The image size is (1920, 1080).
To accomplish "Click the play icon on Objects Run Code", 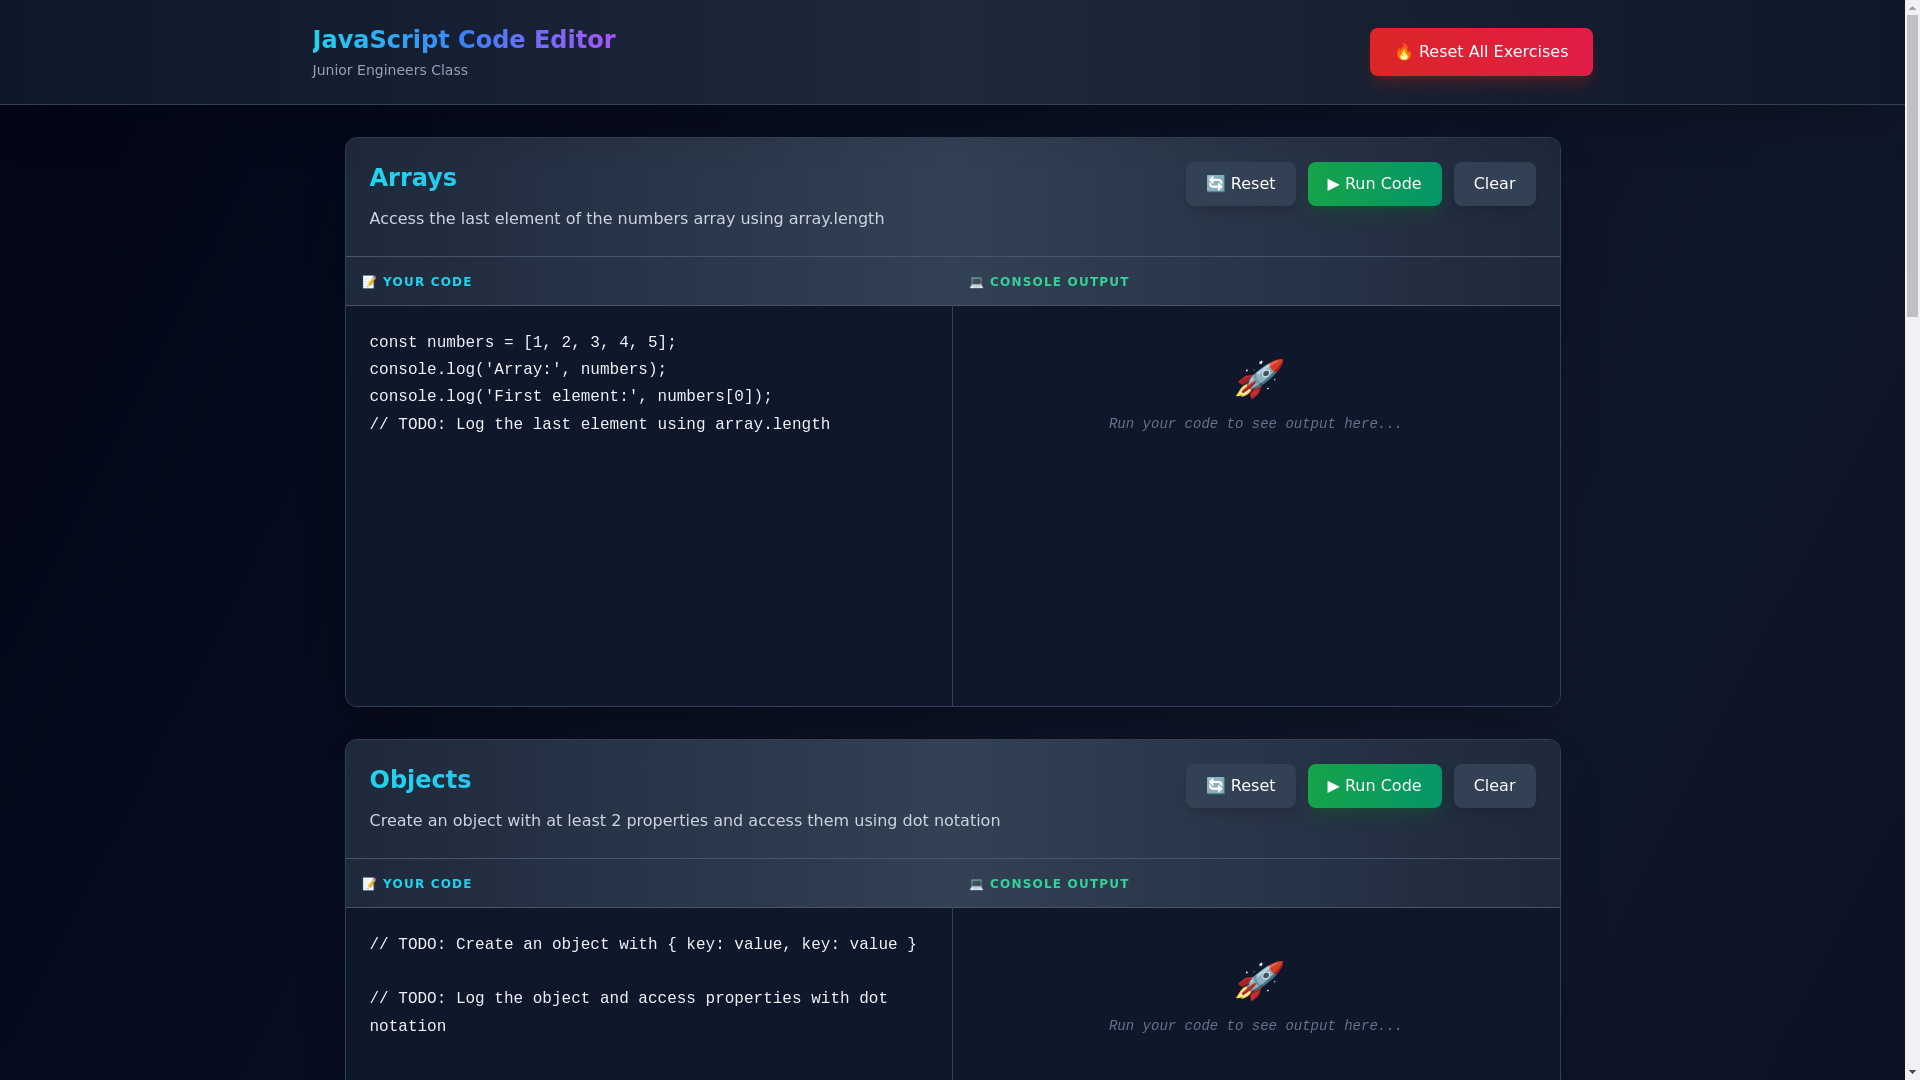I will pos(1333,786).
